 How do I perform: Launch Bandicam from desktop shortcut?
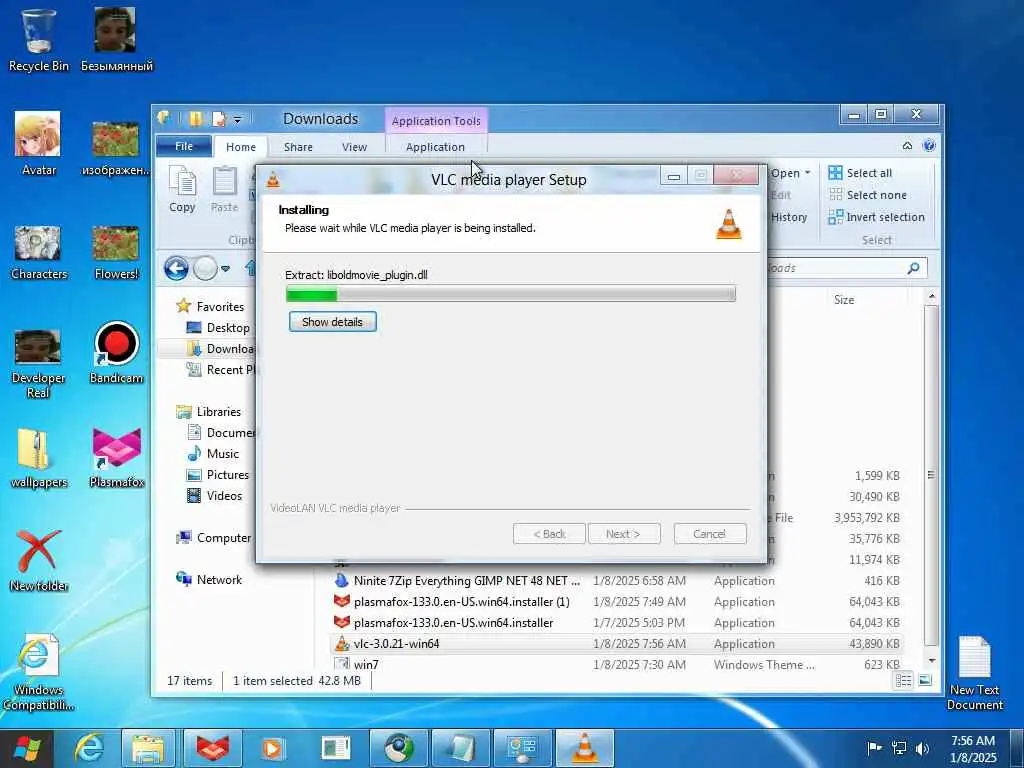pyautogui.click(x=116, y=353)
